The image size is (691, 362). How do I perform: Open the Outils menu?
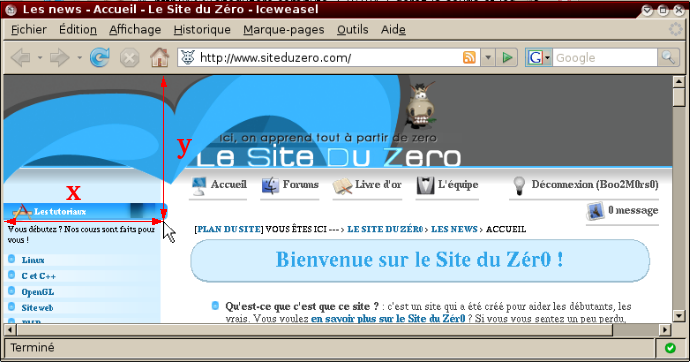click(x=353, y=30)
